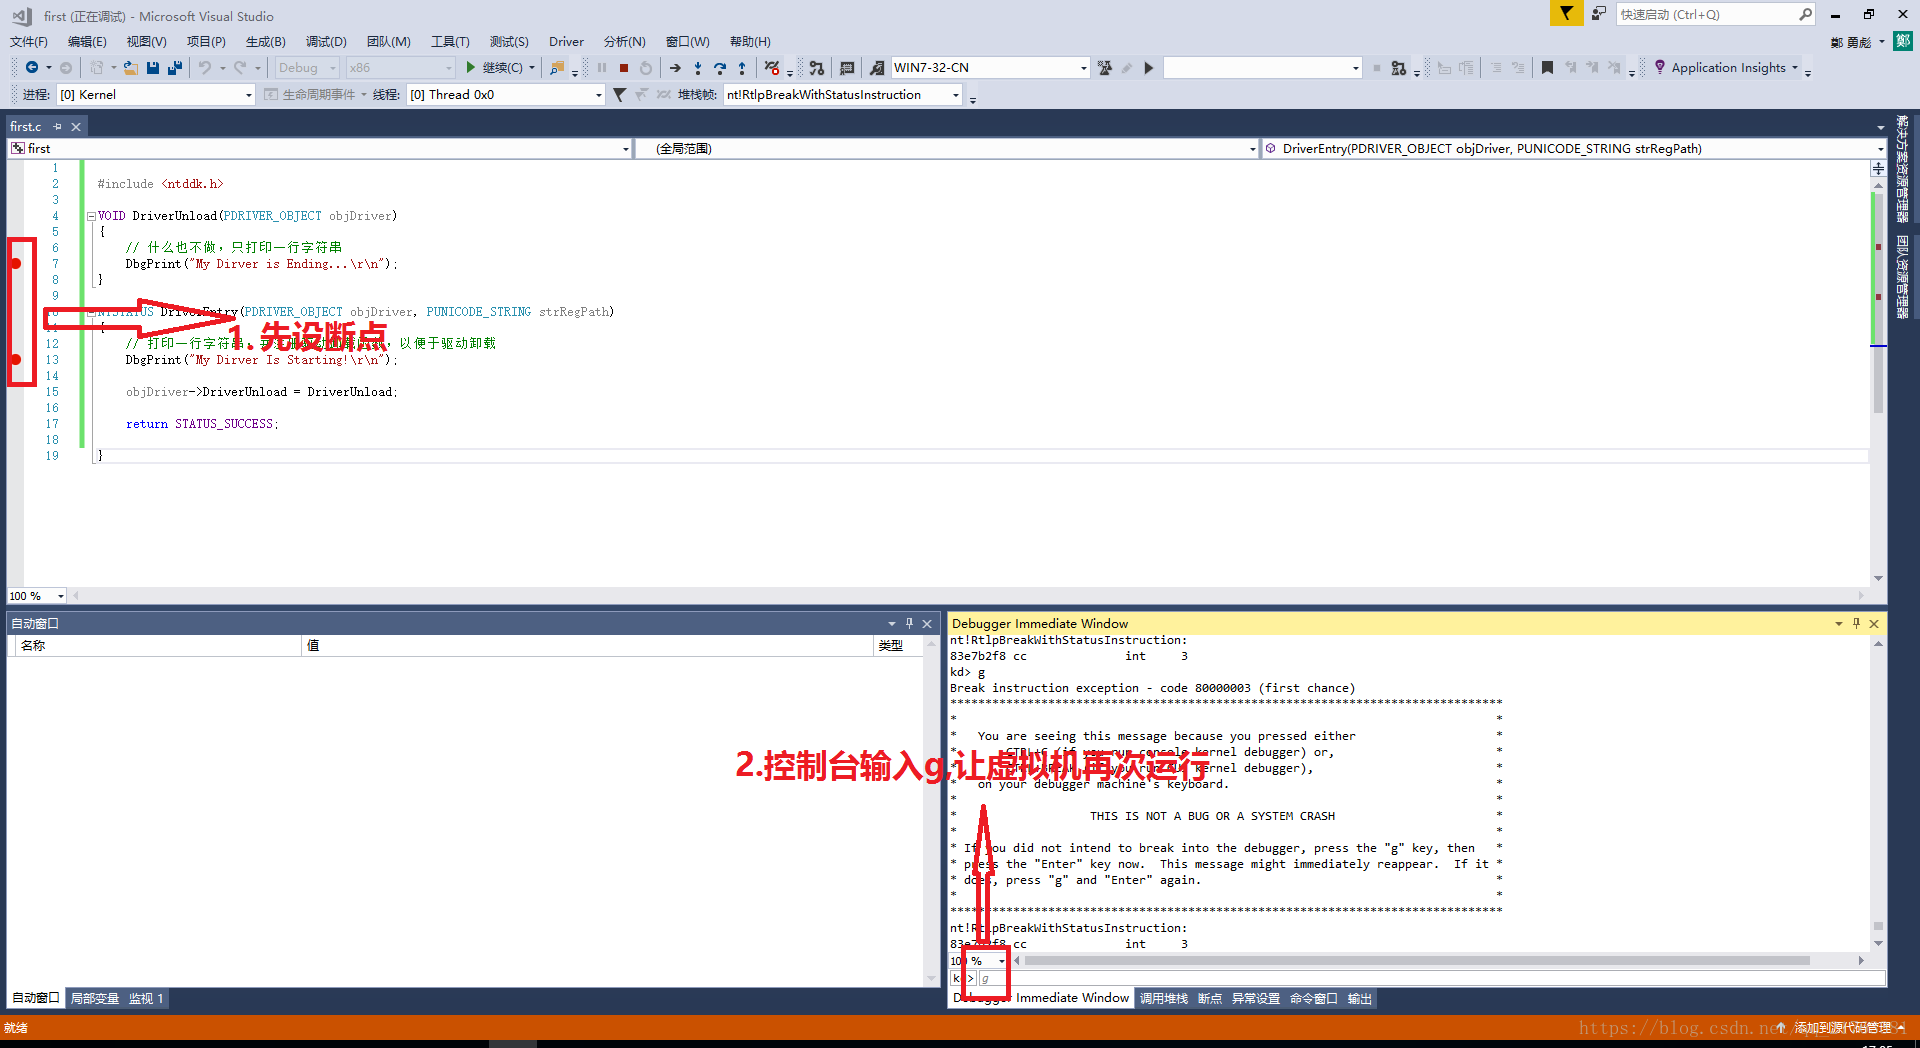The width and height of the screenshot is (1920, 1048).
Task: Open the 堆栈帧 stack frame dropdown
Action: pos(955,95)
